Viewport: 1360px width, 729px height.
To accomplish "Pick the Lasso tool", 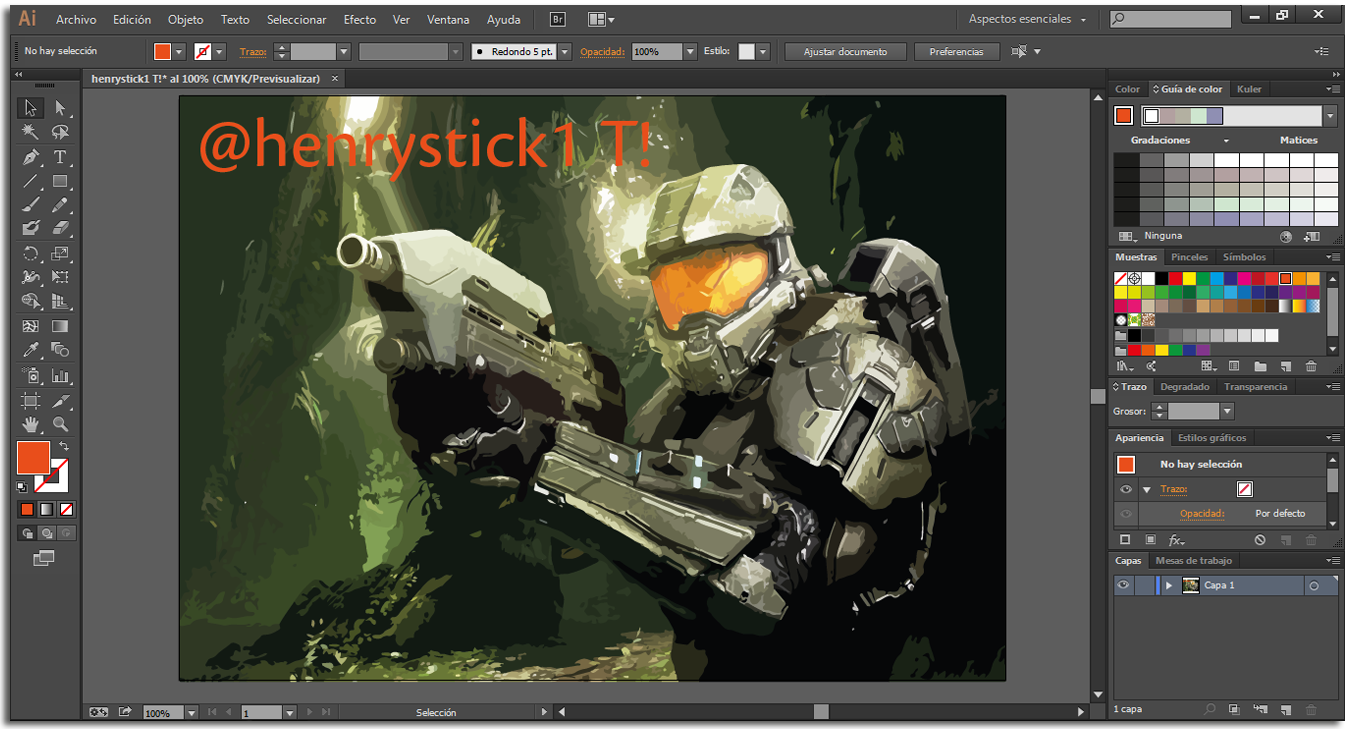I will click(x=60, y=132).
